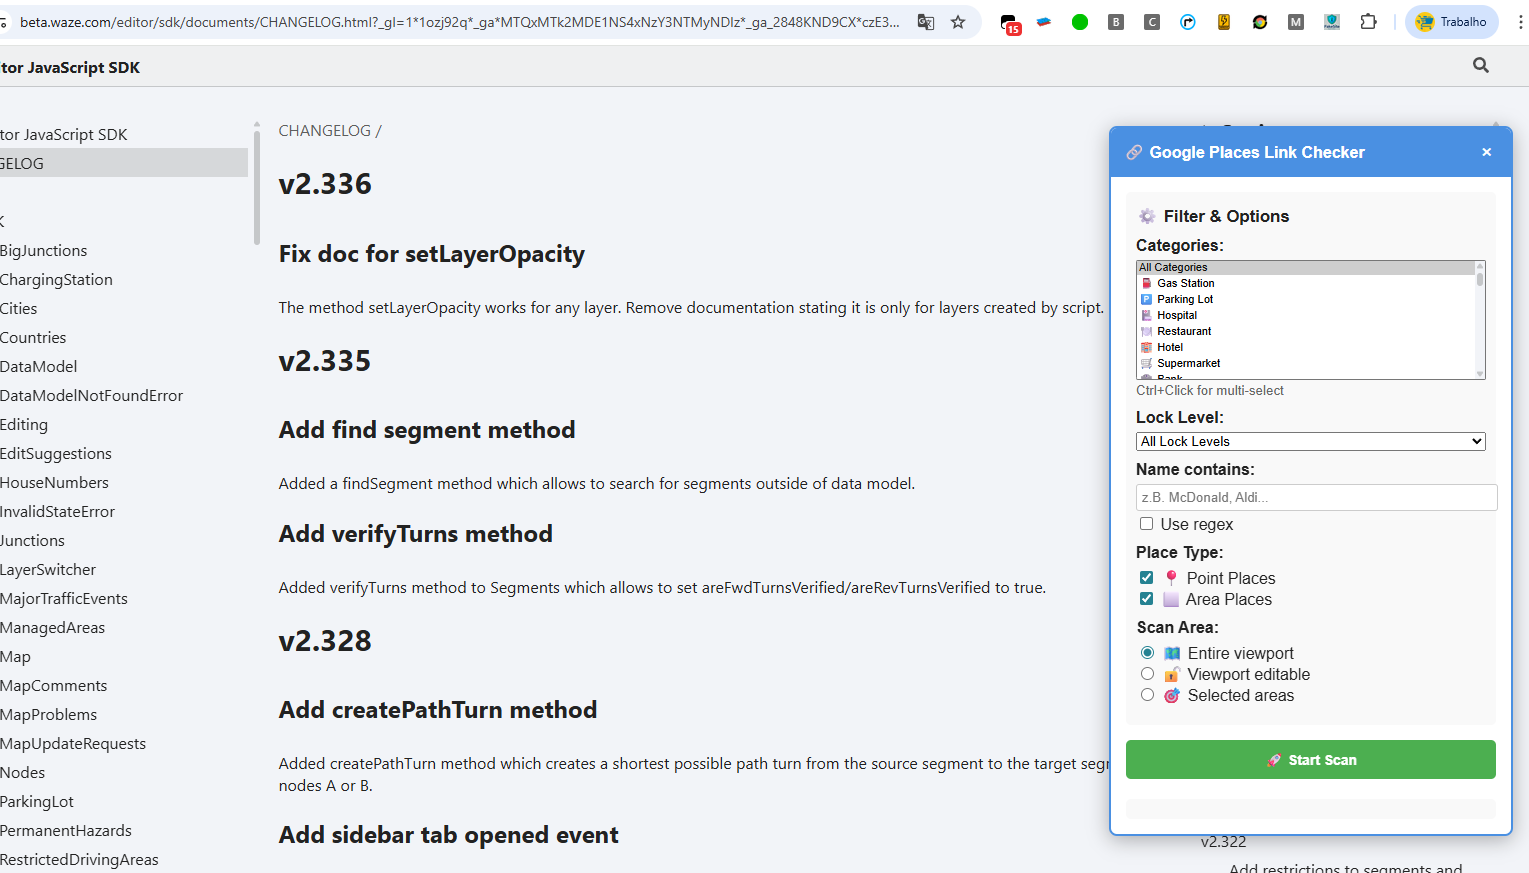Open the Lock Level dropdown
Screen dimensions: 1529x873
coord(1310,441)
